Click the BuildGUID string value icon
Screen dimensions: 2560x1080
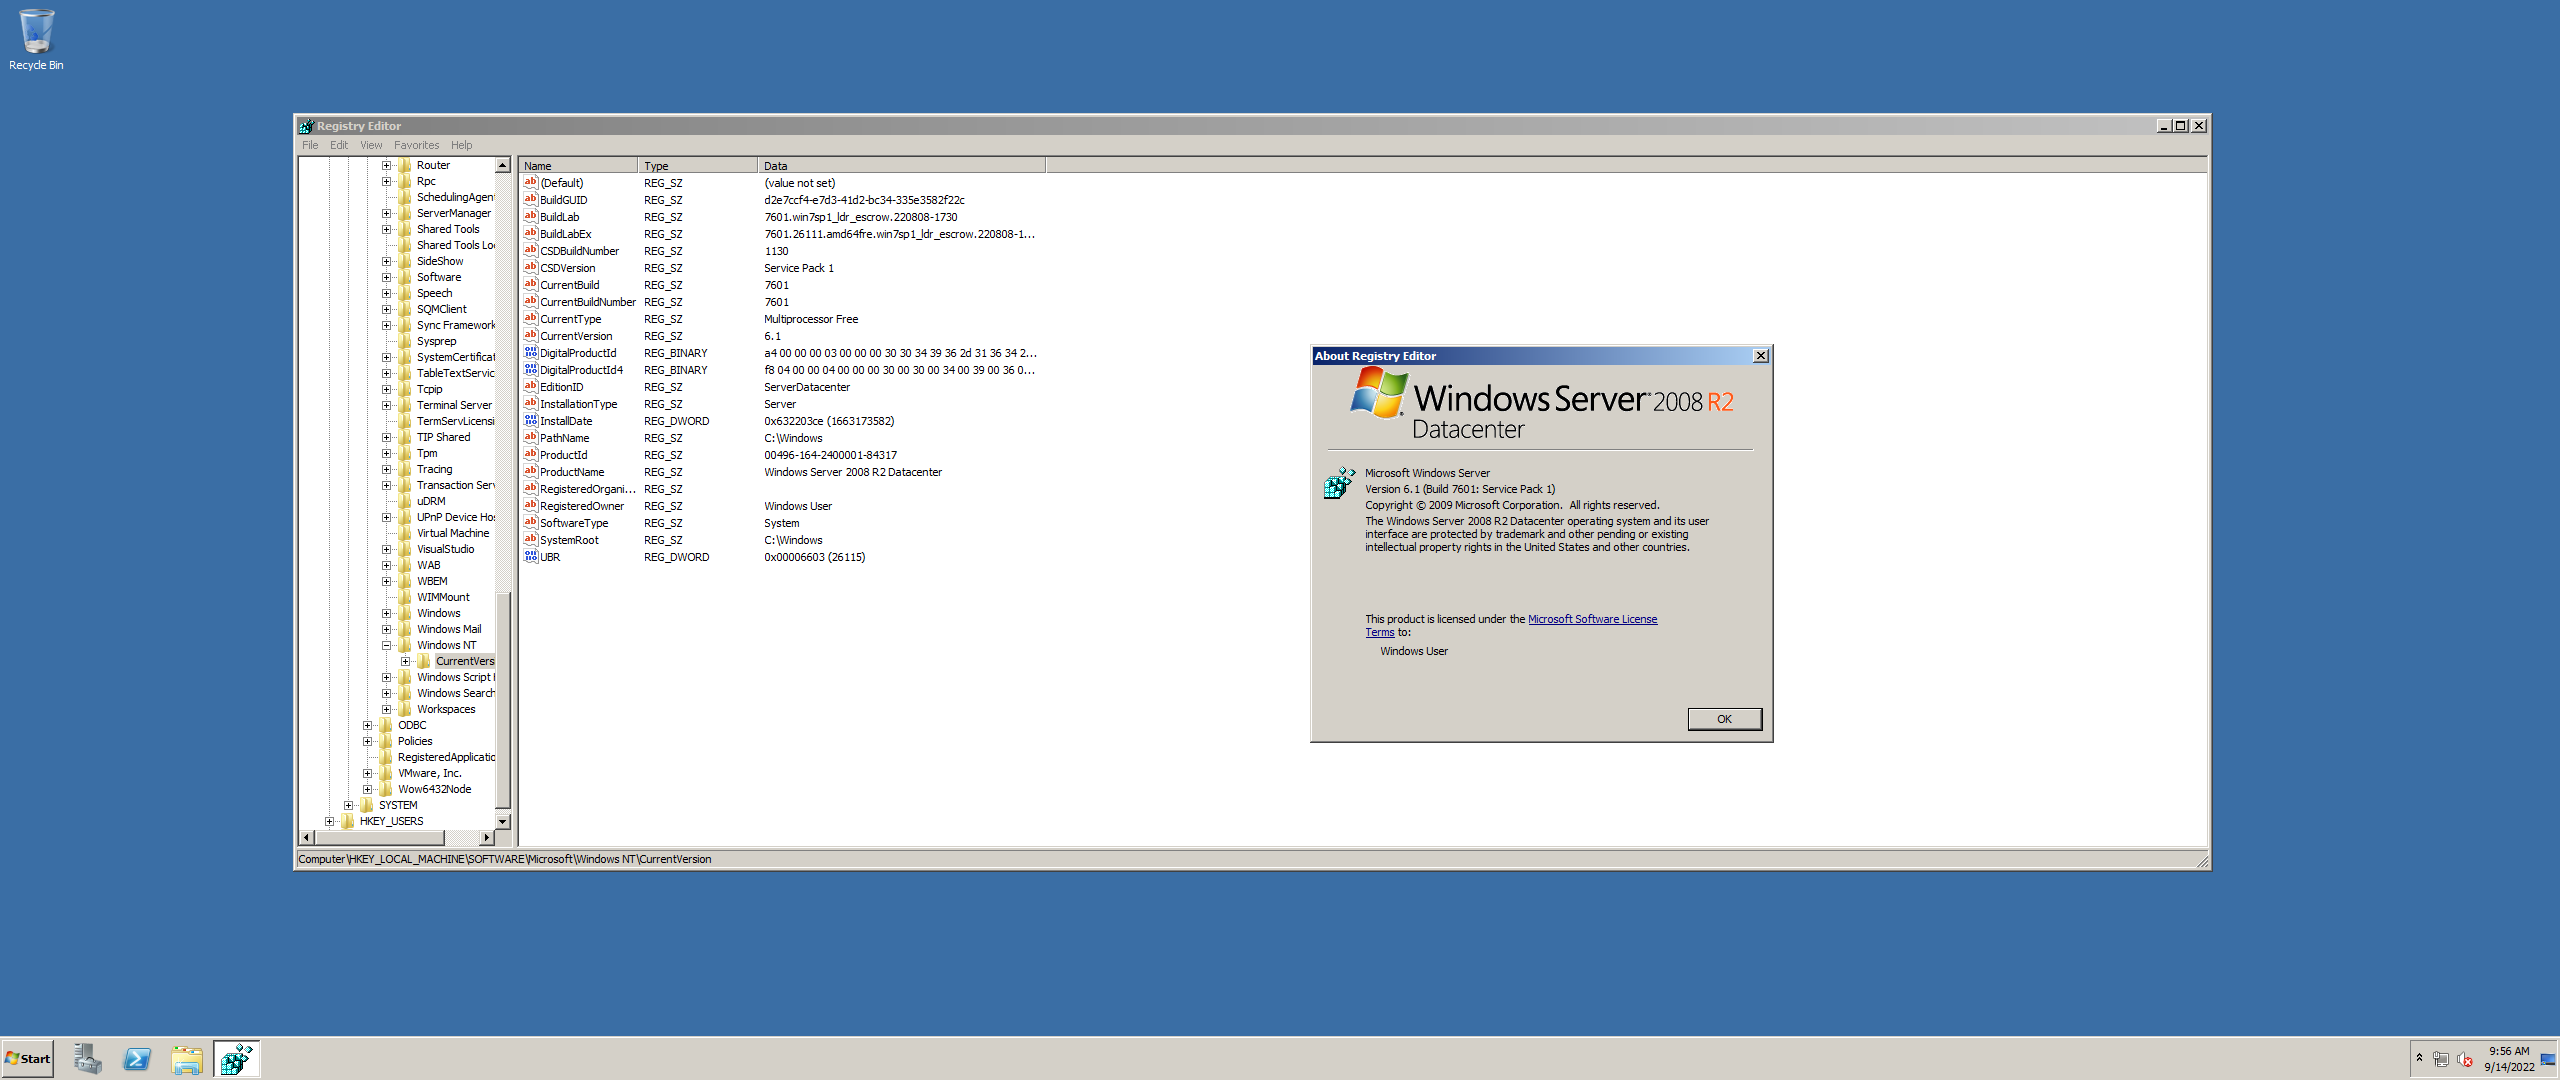531,199
